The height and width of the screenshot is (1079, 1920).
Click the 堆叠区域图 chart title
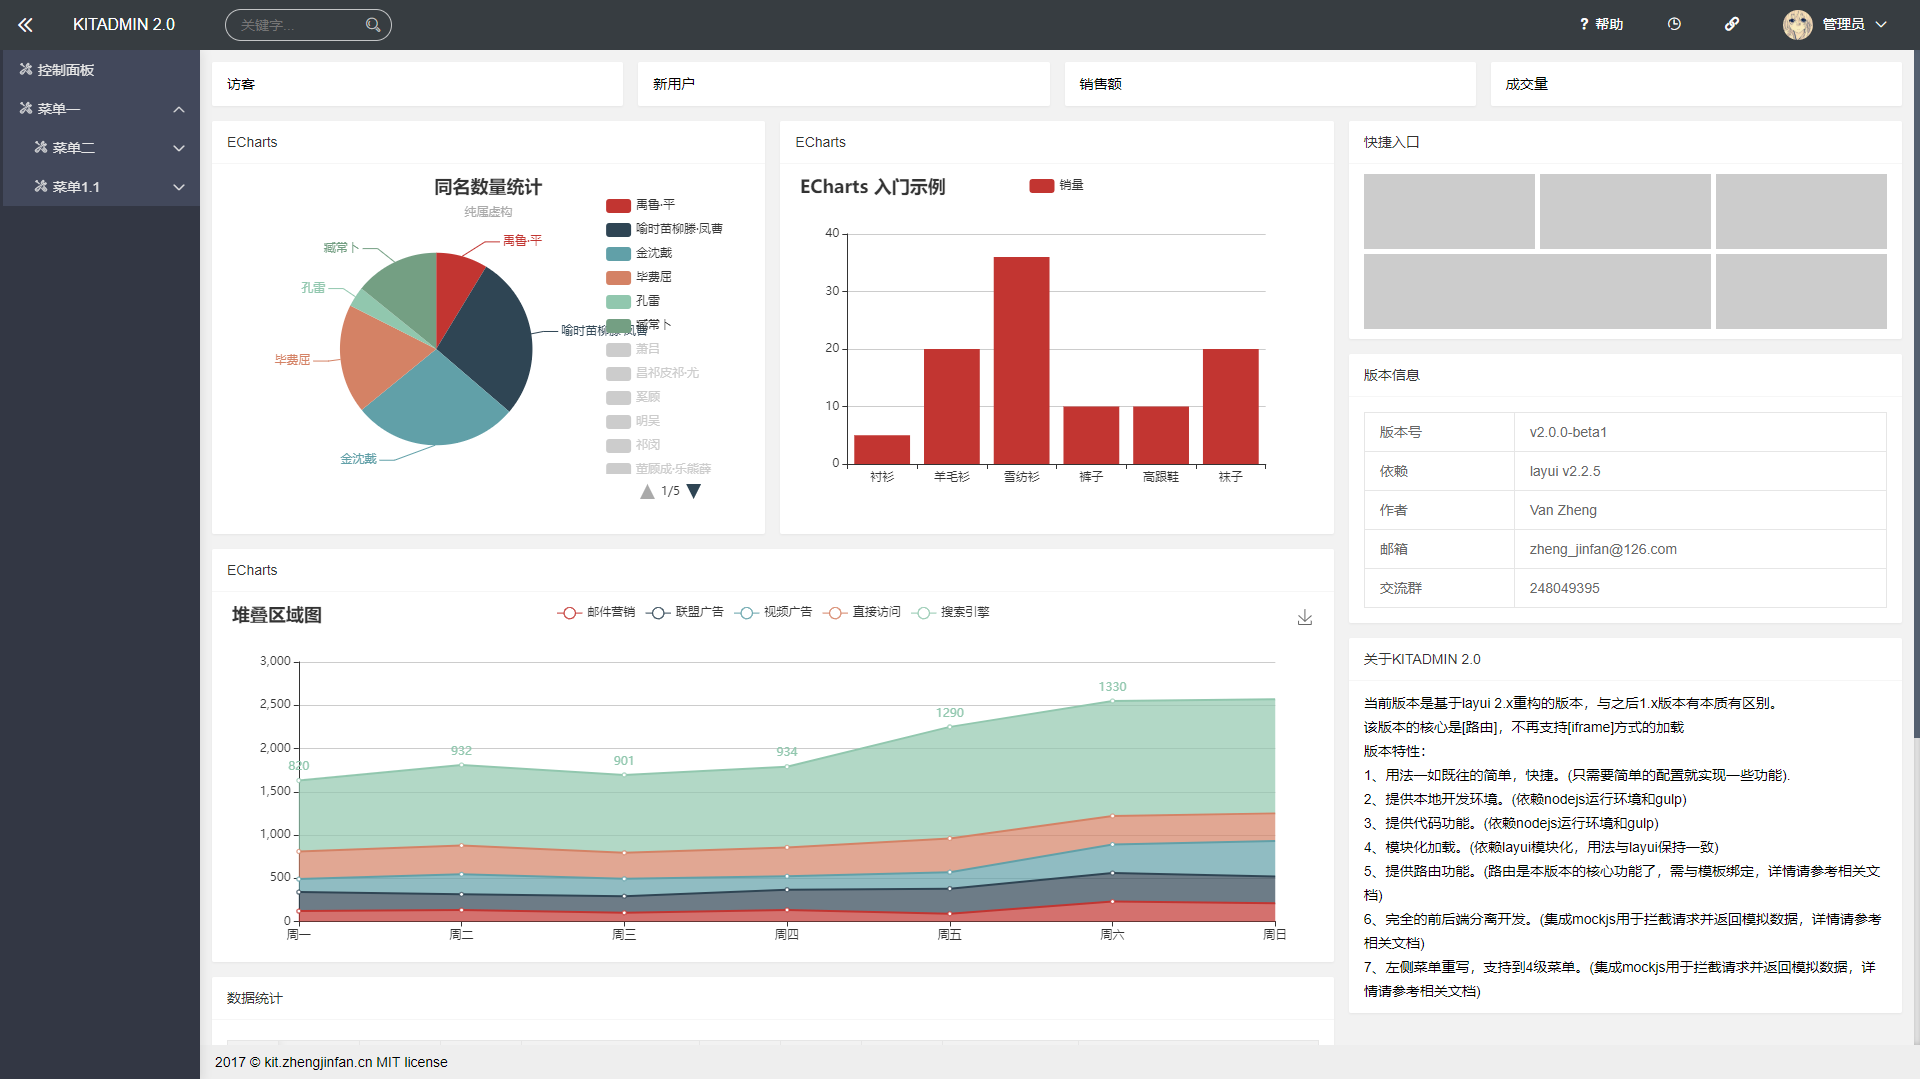coord(277,615)
